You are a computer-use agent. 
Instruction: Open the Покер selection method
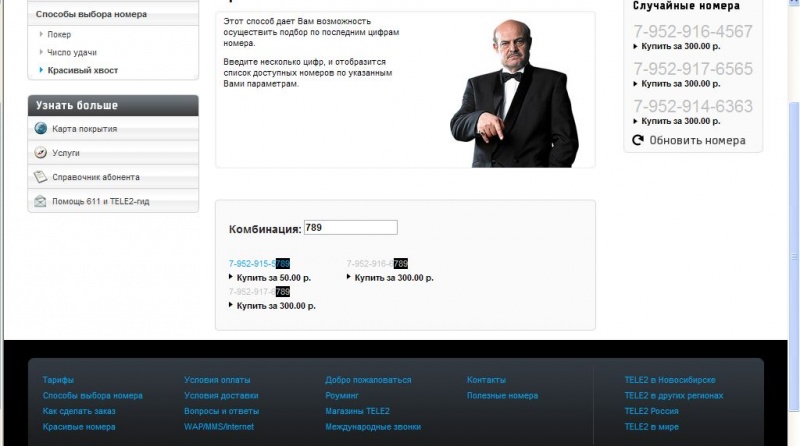(x=59, y=35)
